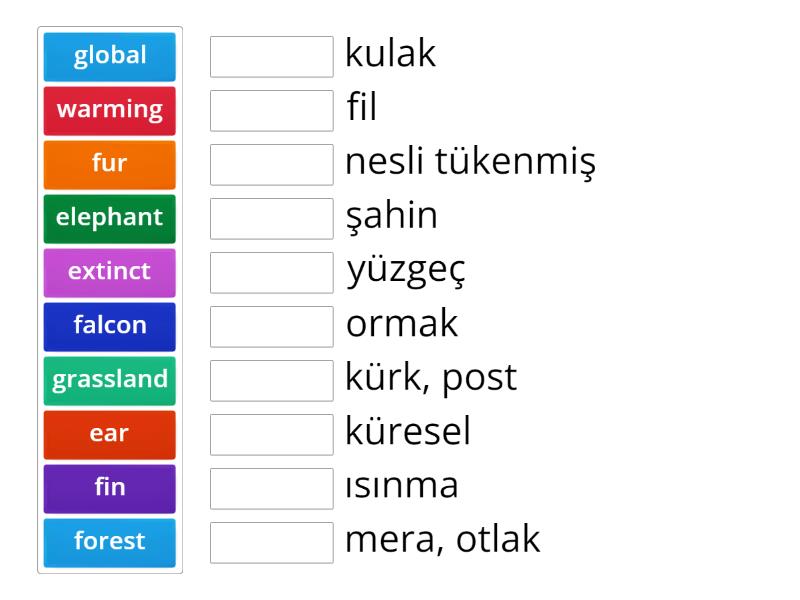Click the blank box for 'nesli tükenmiş'

tap(272, 165)
